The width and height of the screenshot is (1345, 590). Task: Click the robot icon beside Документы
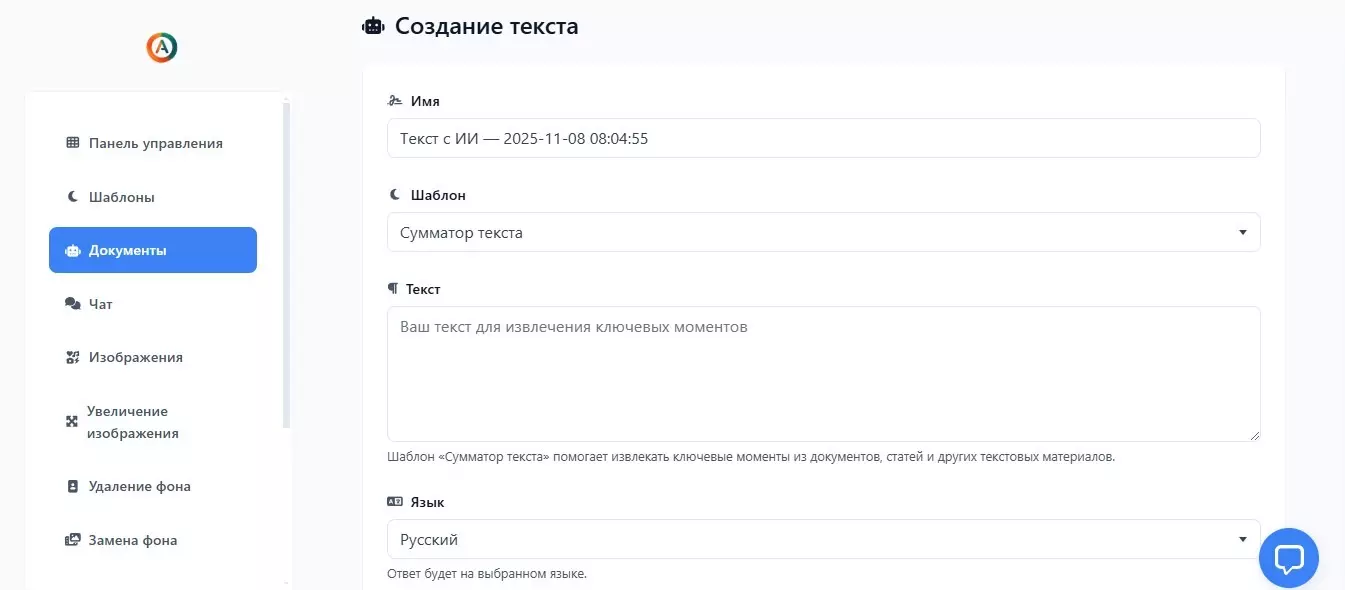tap(72, 250)
